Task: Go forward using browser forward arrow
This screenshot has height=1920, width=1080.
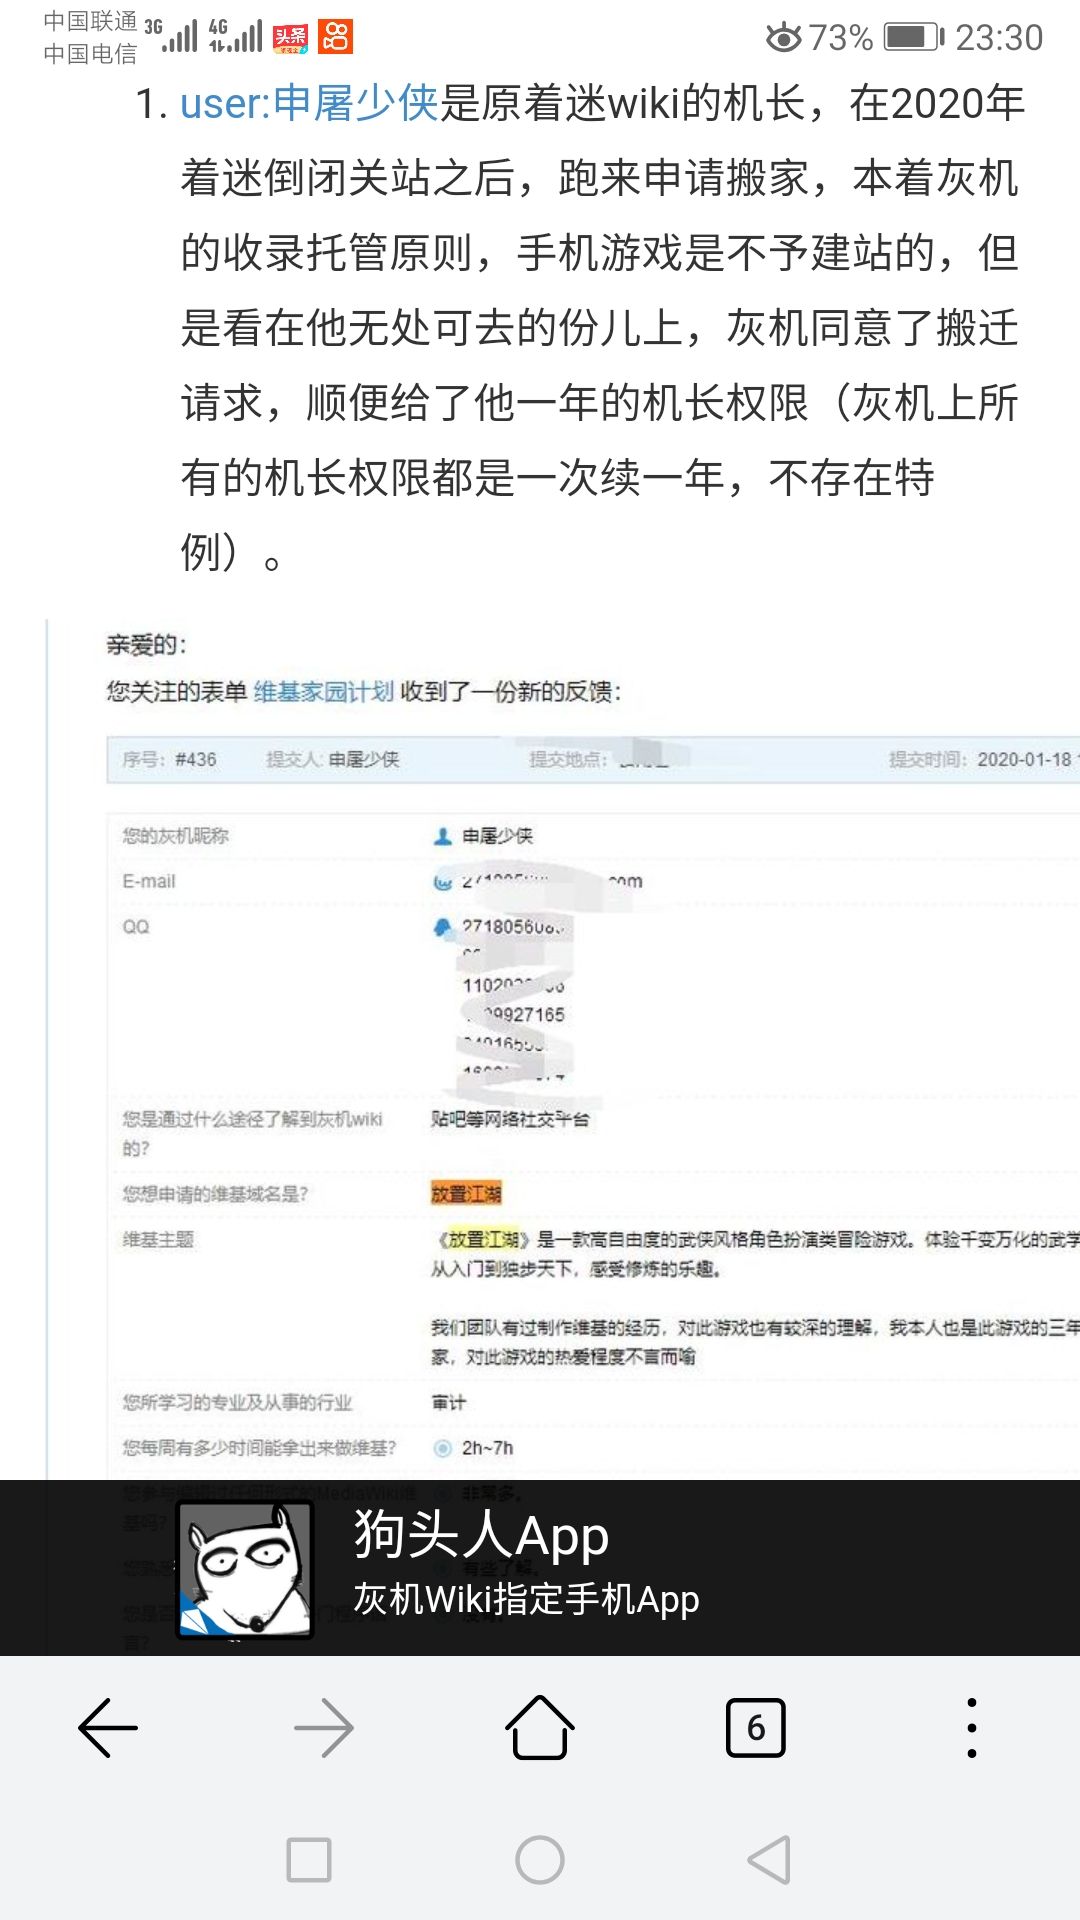Action: coord(324,1727)
